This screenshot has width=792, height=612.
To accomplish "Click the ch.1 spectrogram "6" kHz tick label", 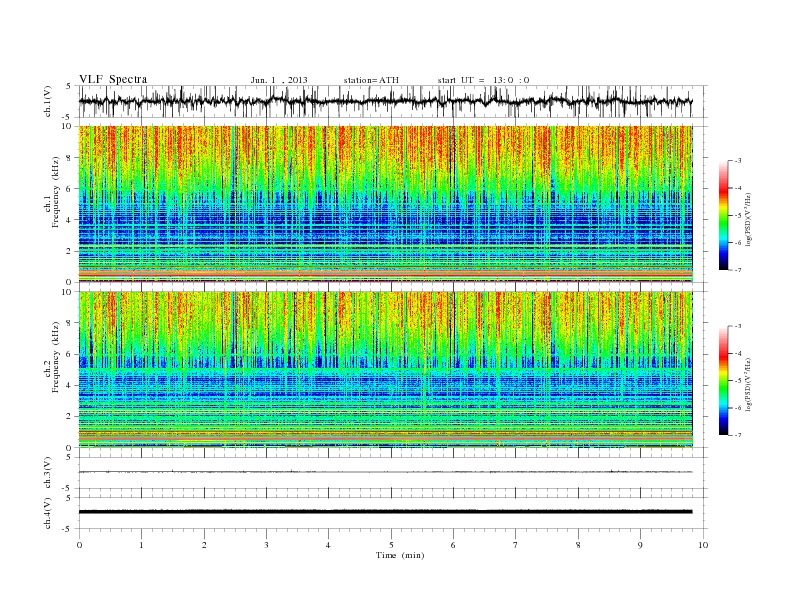I will [x=69, y=189].
